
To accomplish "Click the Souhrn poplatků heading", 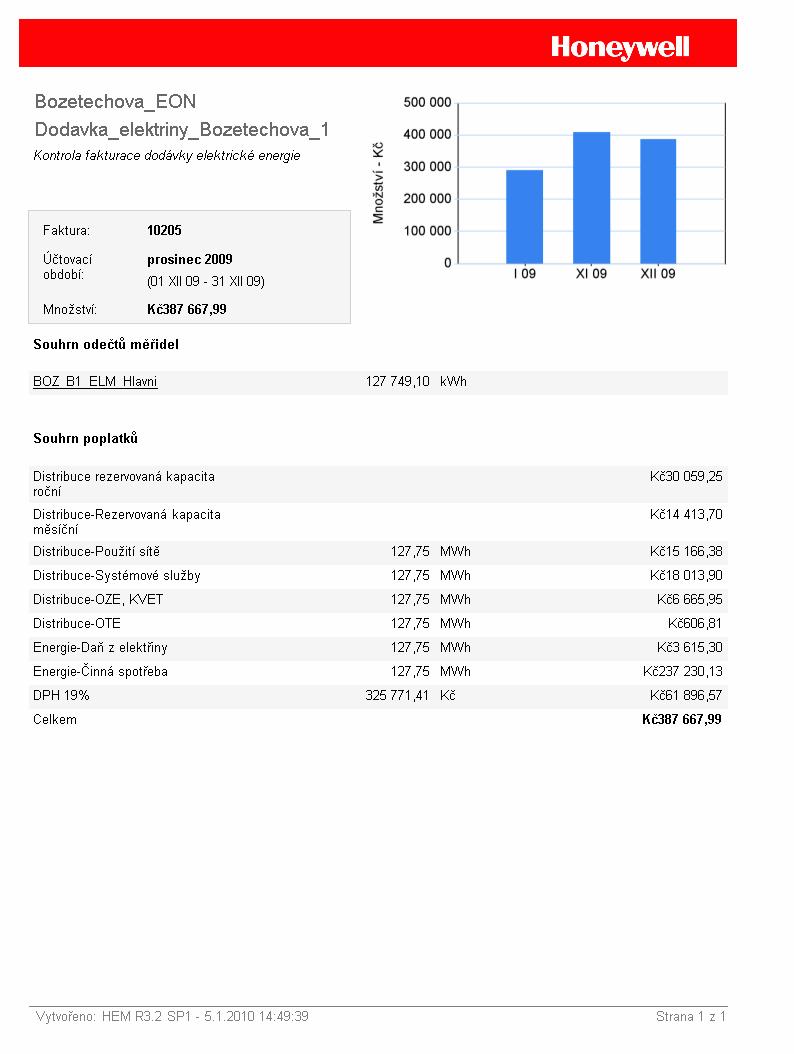I will point(85,438).
